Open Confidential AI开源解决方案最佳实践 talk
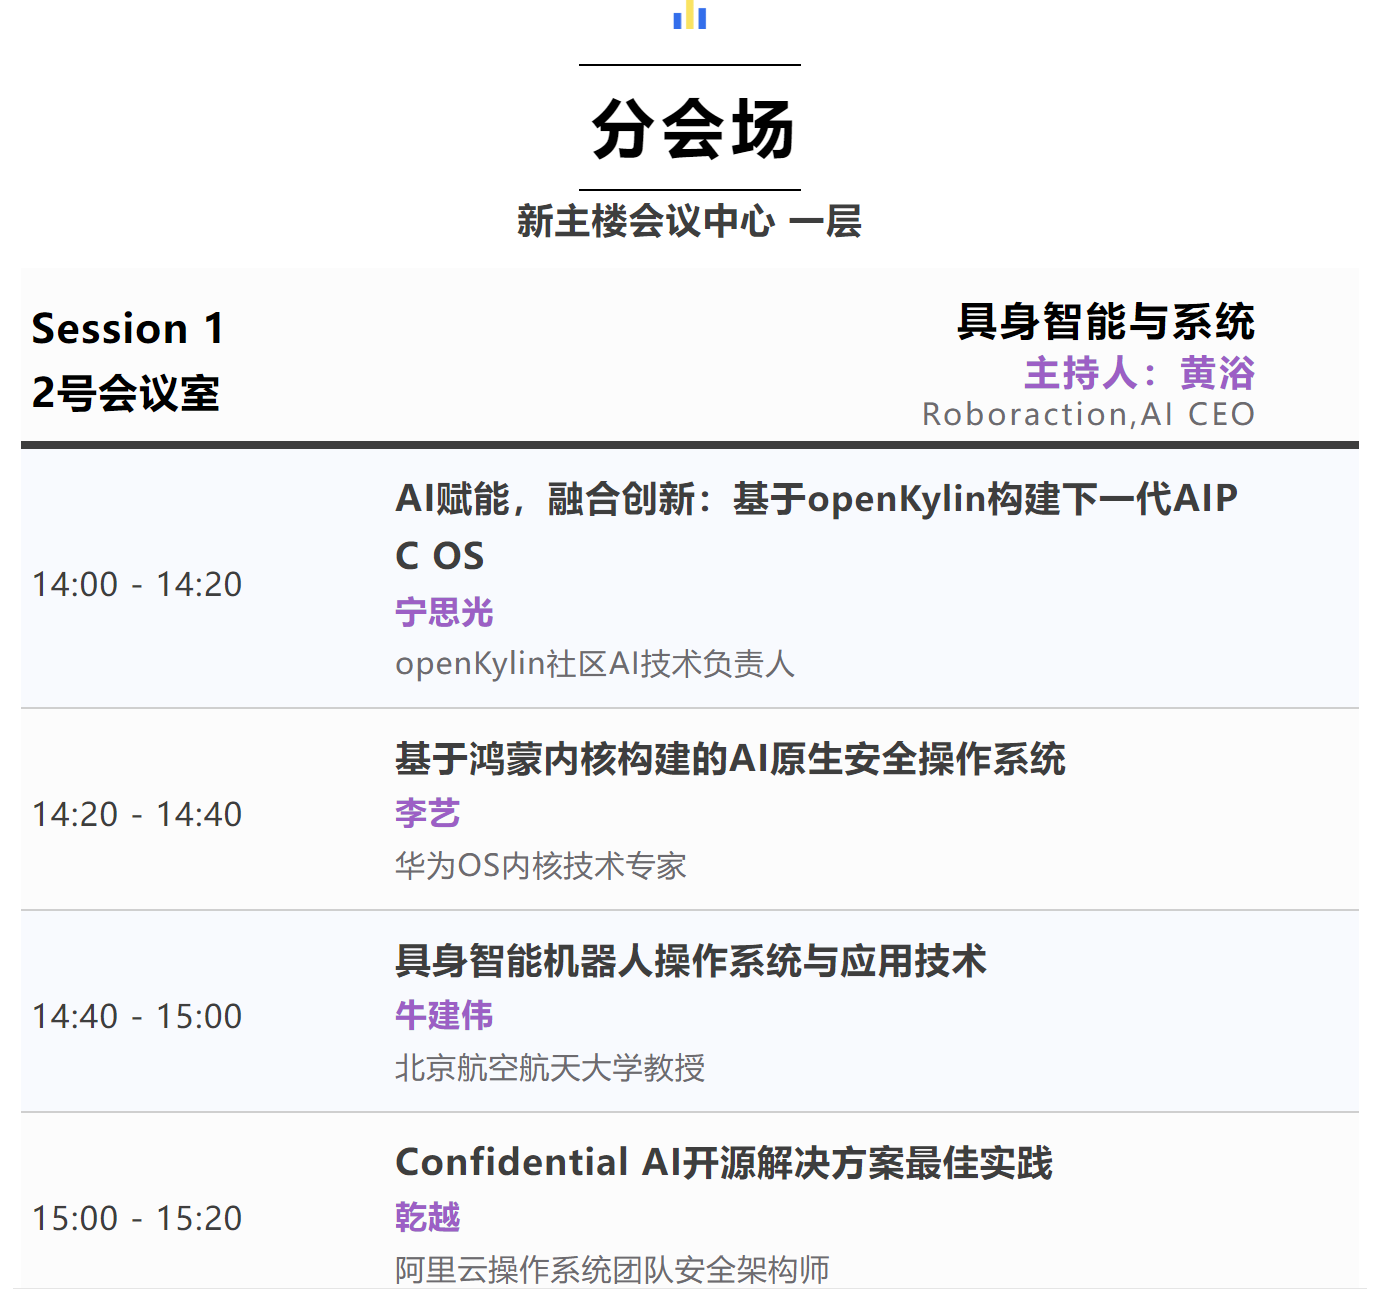 [x=724, y=1163]
